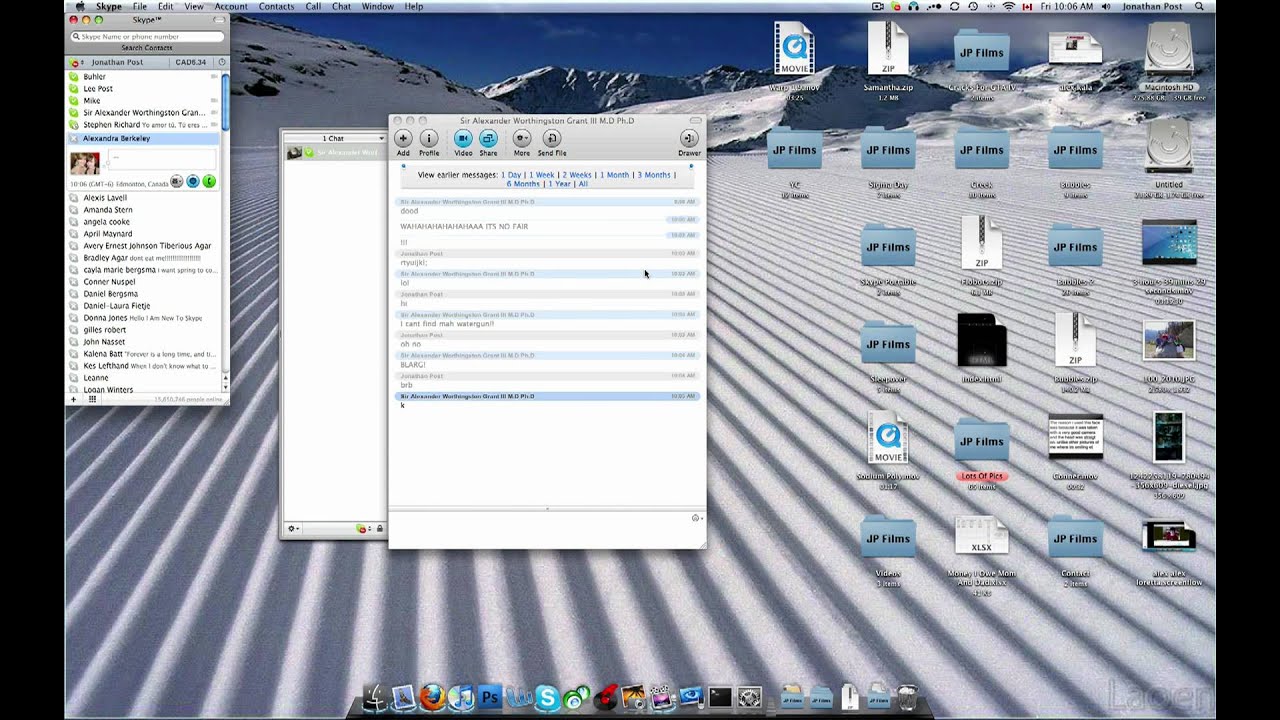Open Terminal from the Dock
This screenshot has height=720, width=1280.
720,697
